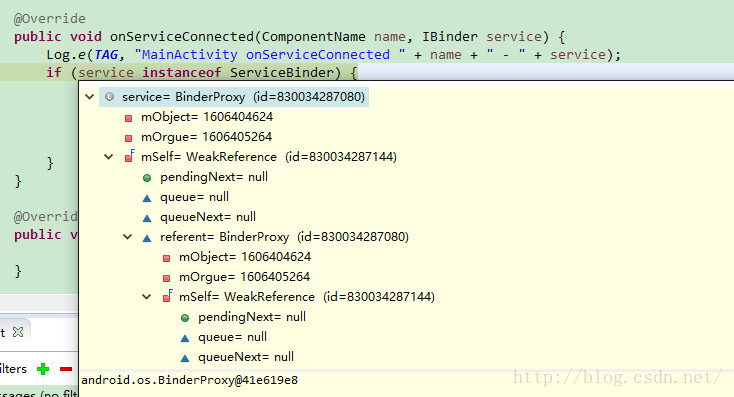Select first queueNext= null row
This screenshot has width=734, height=397.
click(208, 217)
